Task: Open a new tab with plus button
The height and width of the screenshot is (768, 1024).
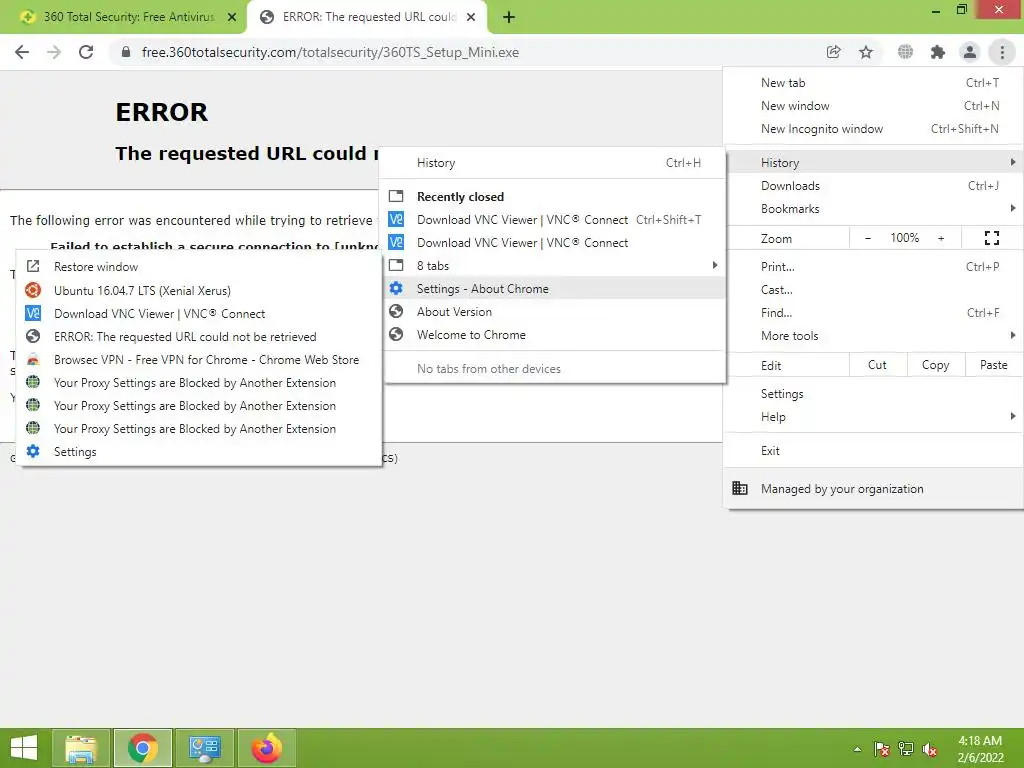Action: pyautogui.click(x=509, y=17)
